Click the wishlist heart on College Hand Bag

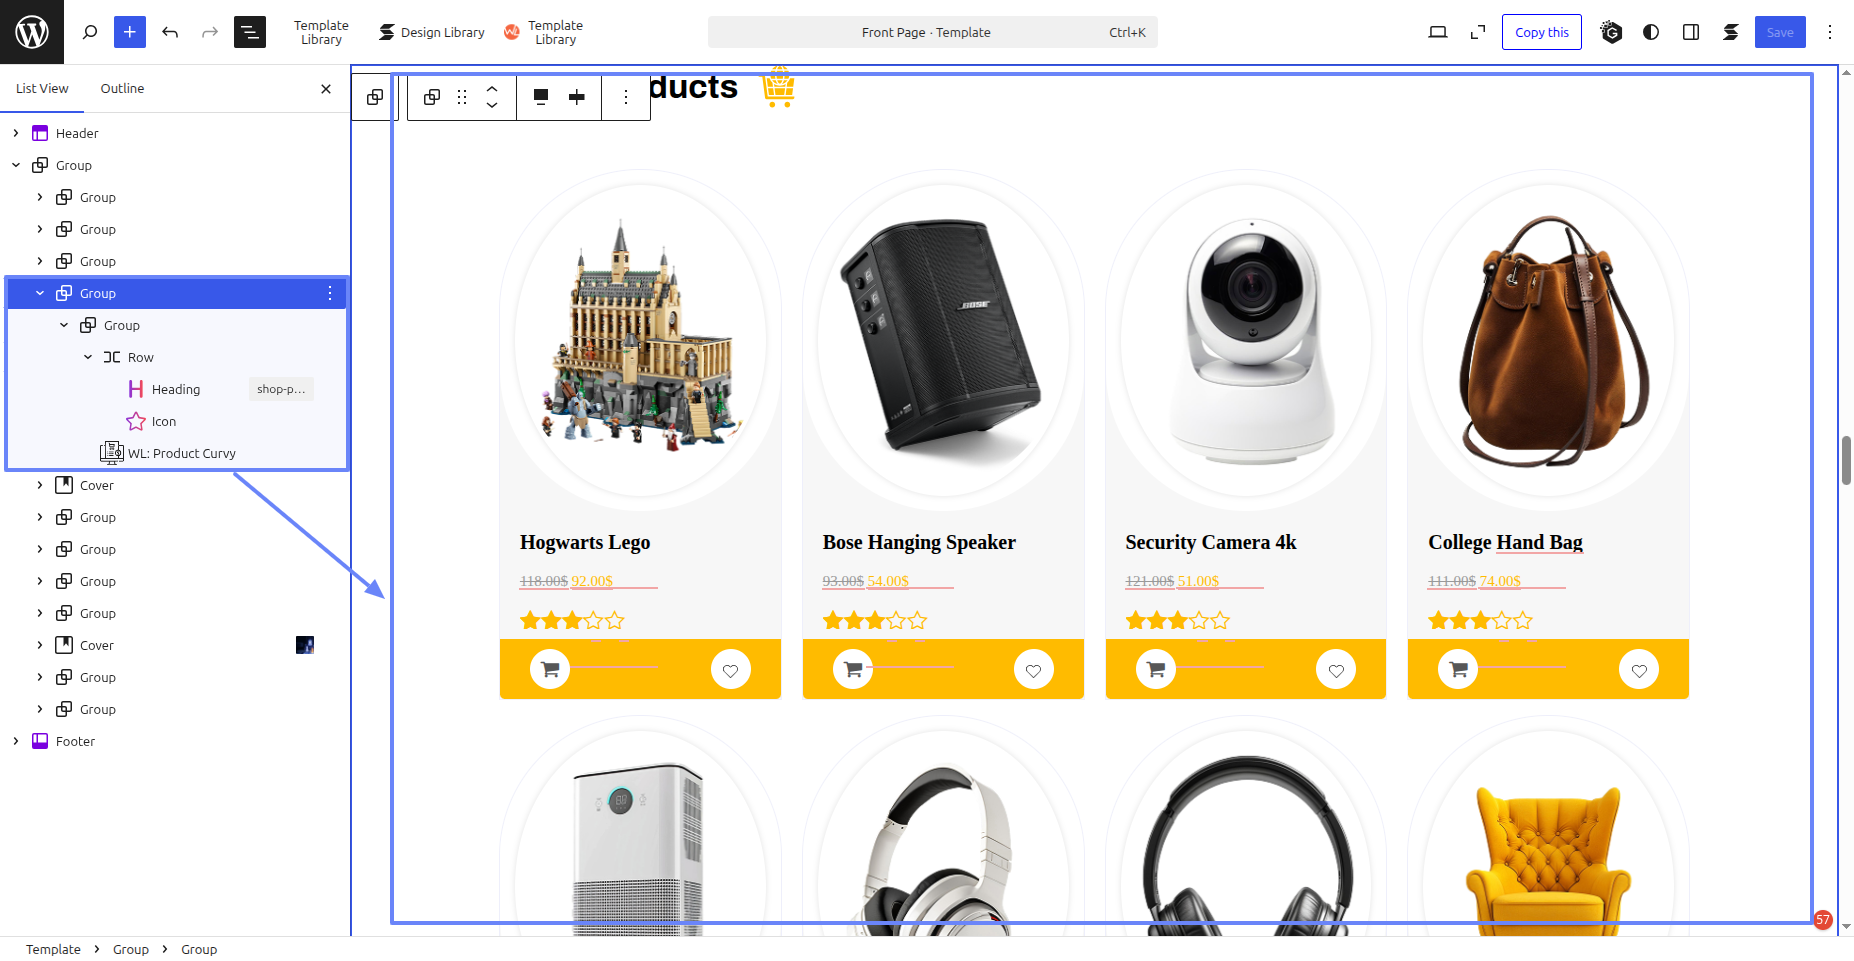click(1638, 669)
